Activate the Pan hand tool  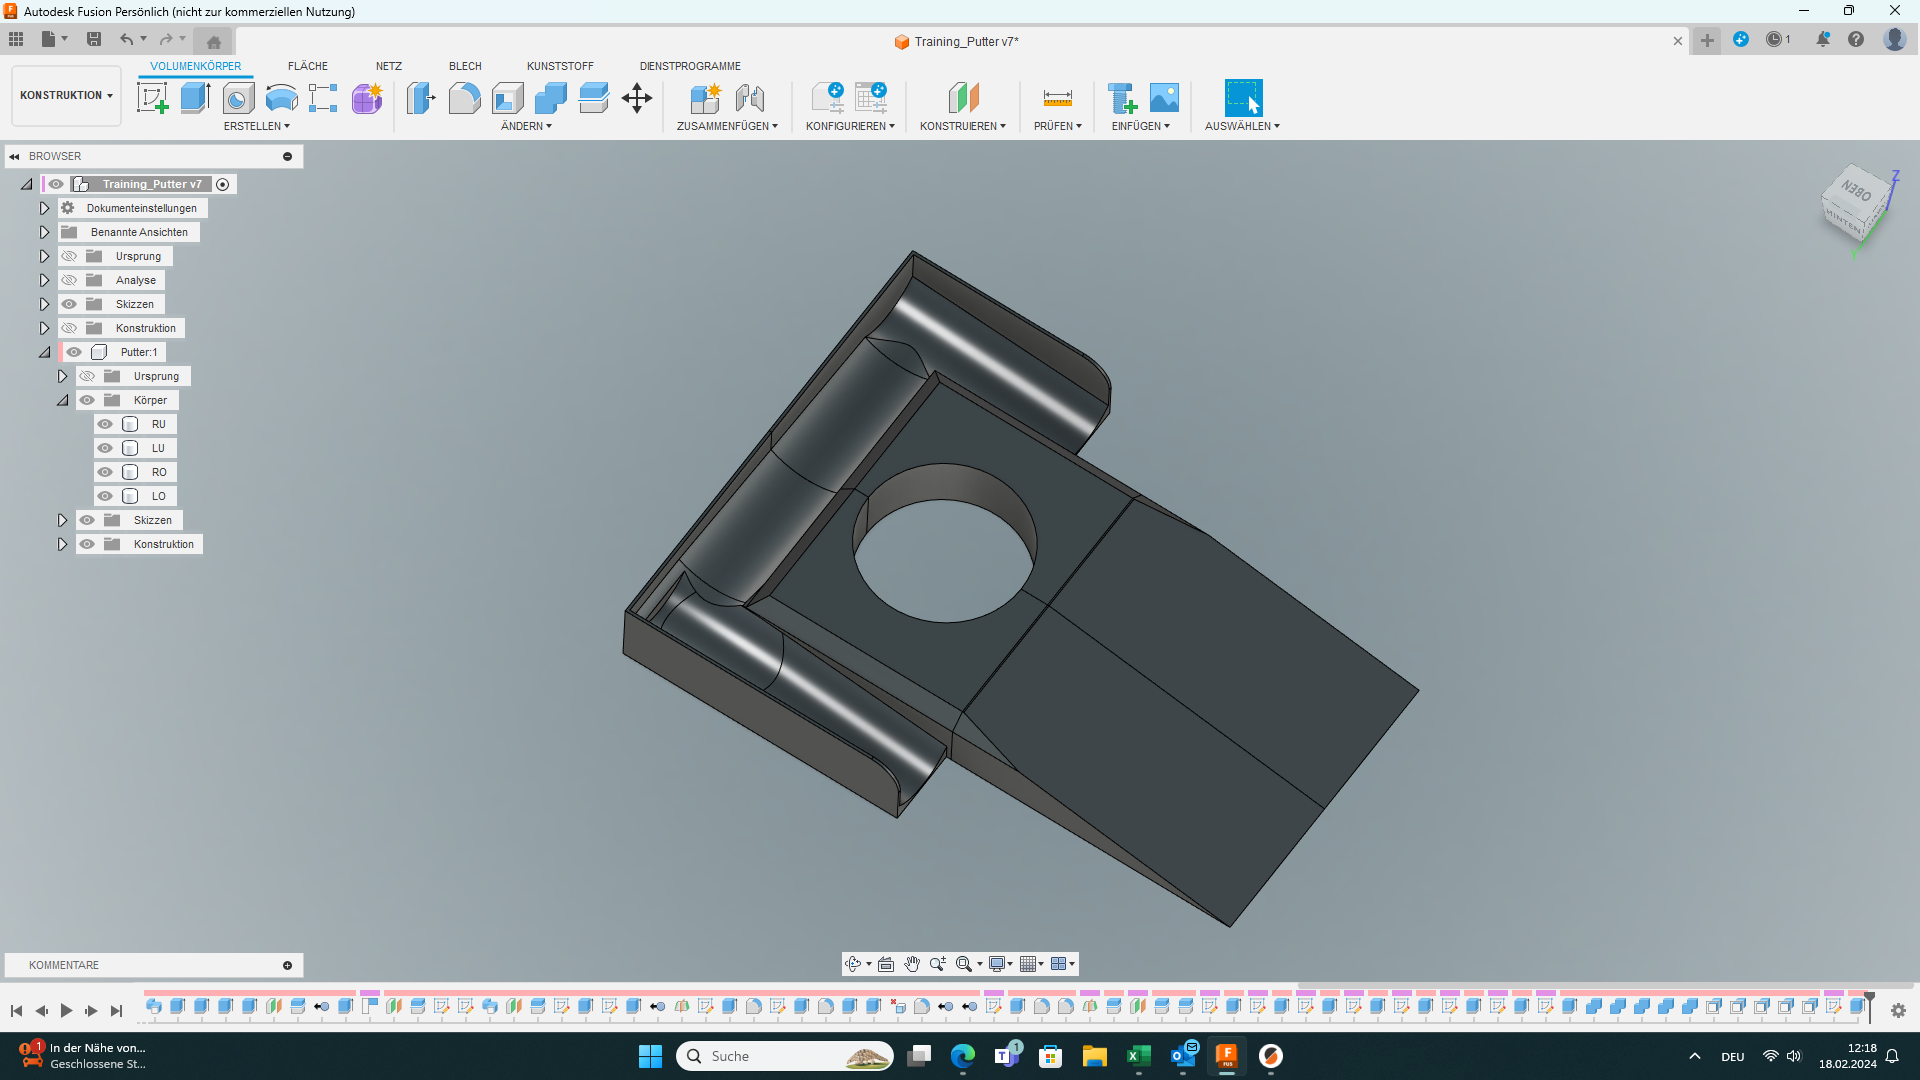pos(912,963)
